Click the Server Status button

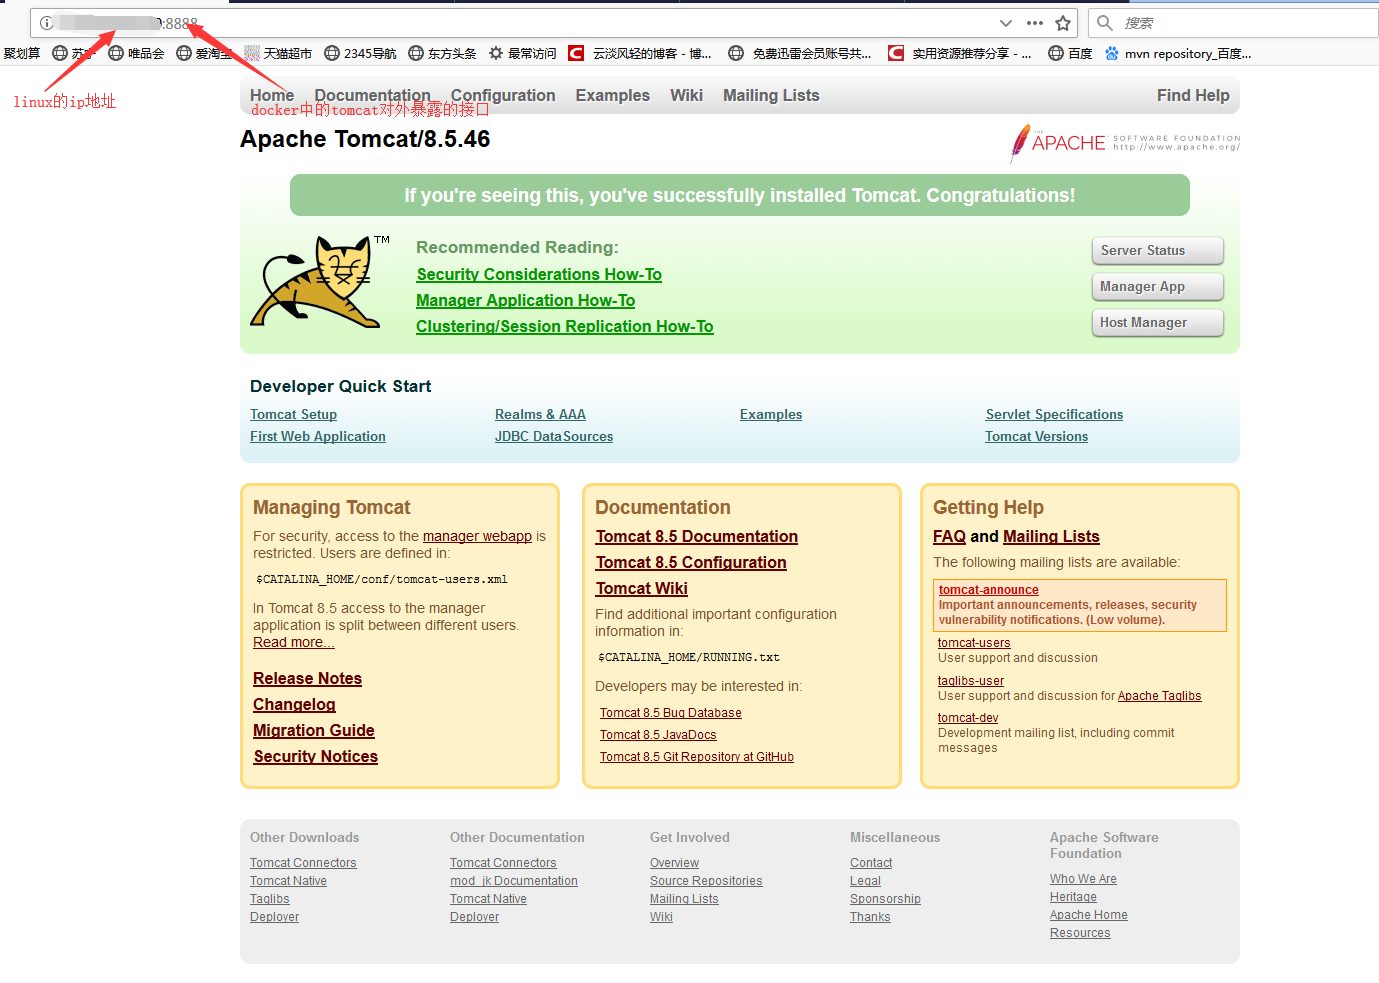[x=1158, y=251]
